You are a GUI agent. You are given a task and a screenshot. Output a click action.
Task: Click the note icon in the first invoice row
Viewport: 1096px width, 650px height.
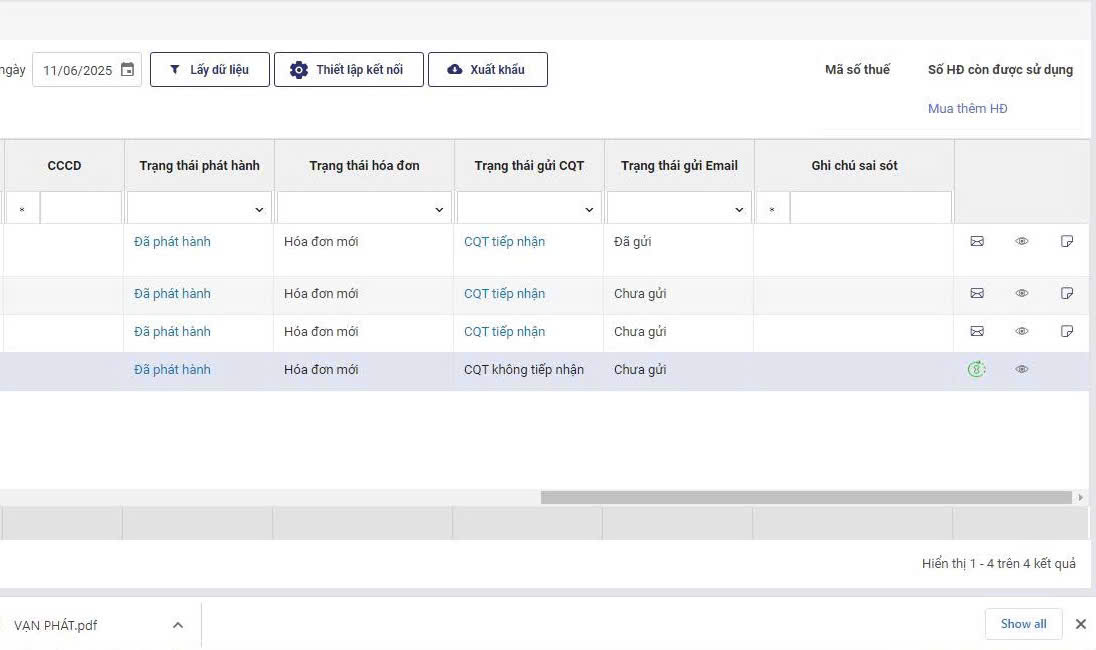1067,241
